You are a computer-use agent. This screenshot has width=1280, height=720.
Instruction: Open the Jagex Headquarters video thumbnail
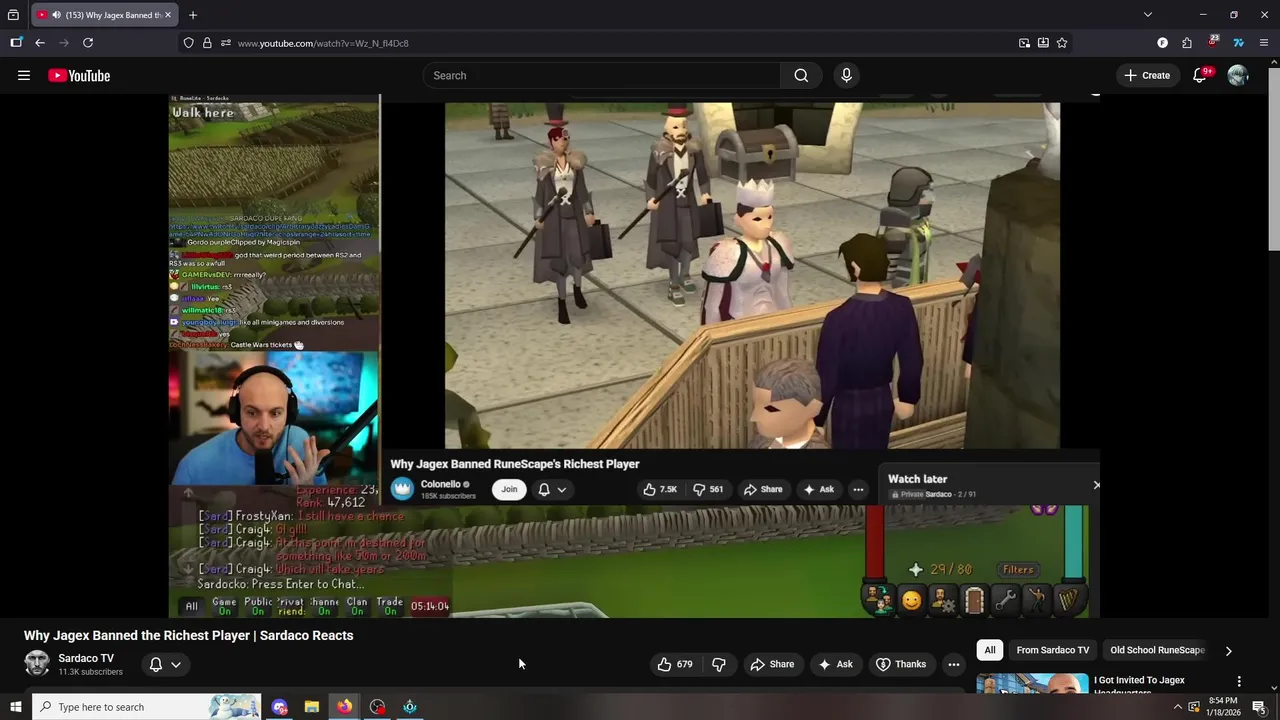click(x=1032, y=684)
